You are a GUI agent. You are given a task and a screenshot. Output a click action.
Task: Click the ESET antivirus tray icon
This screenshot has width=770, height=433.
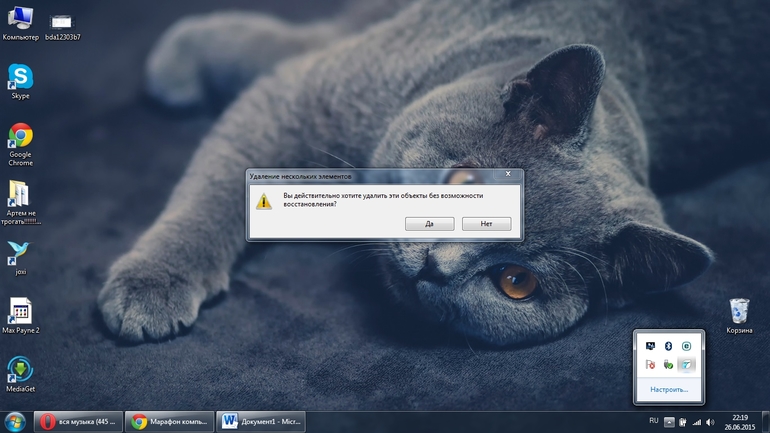686,345
